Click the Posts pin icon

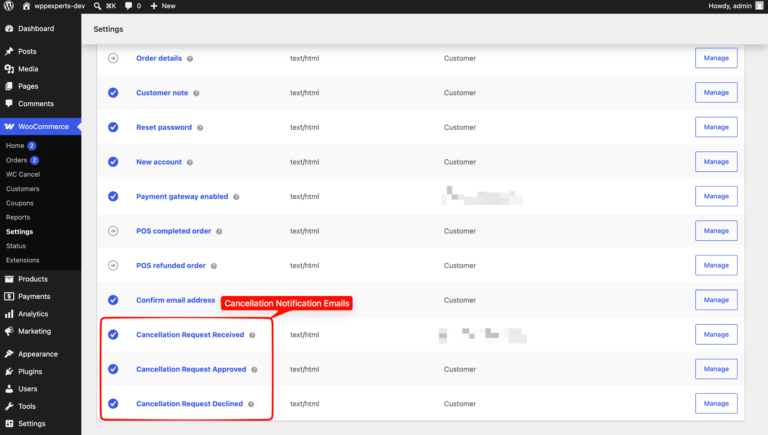(9, 51)
